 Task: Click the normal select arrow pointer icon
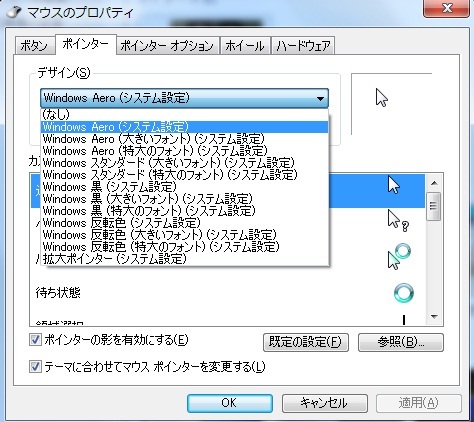[x=394, y=185]
